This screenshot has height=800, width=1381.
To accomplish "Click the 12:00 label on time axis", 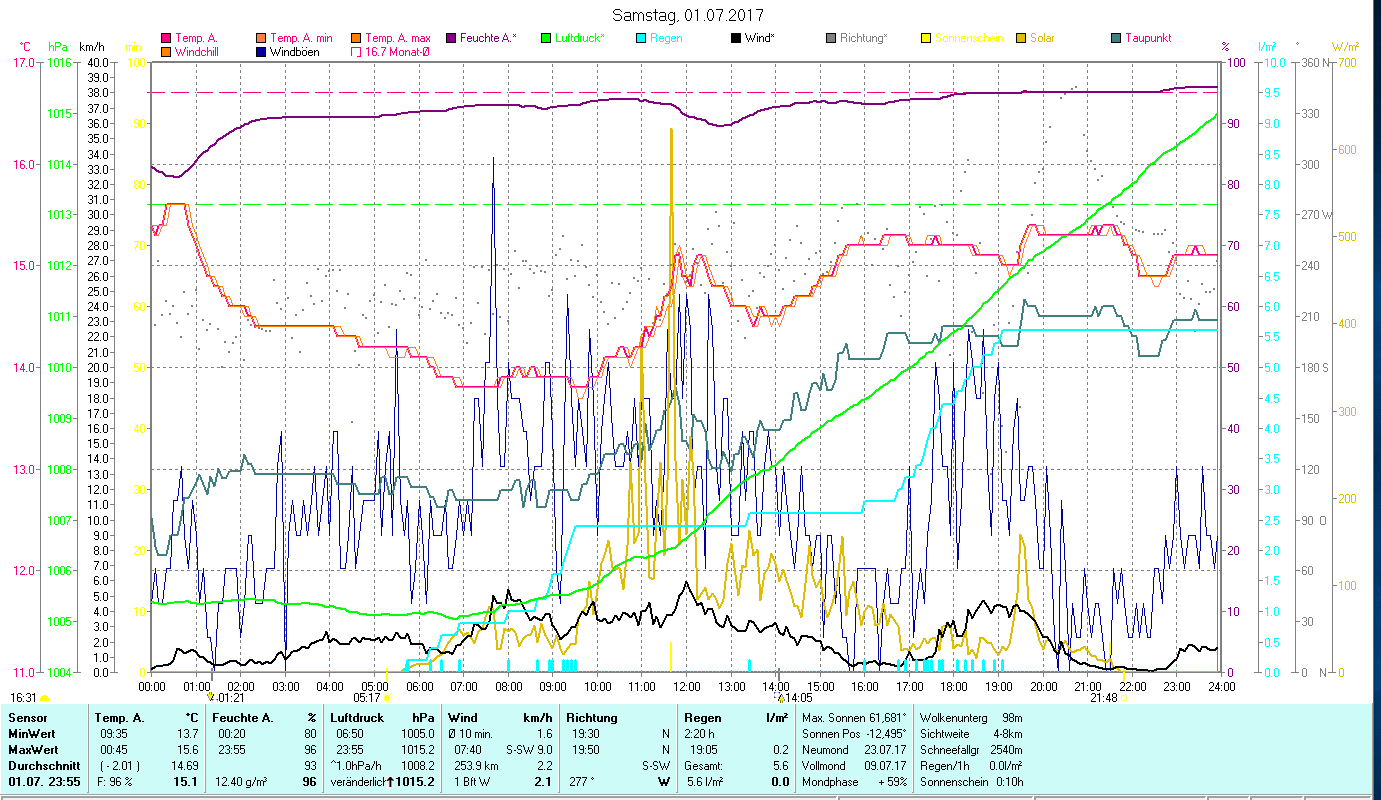I will coord(687,686).
